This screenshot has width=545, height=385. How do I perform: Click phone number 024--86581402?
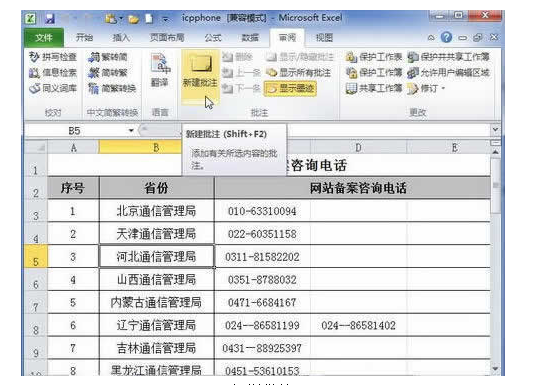pos(358,326)
